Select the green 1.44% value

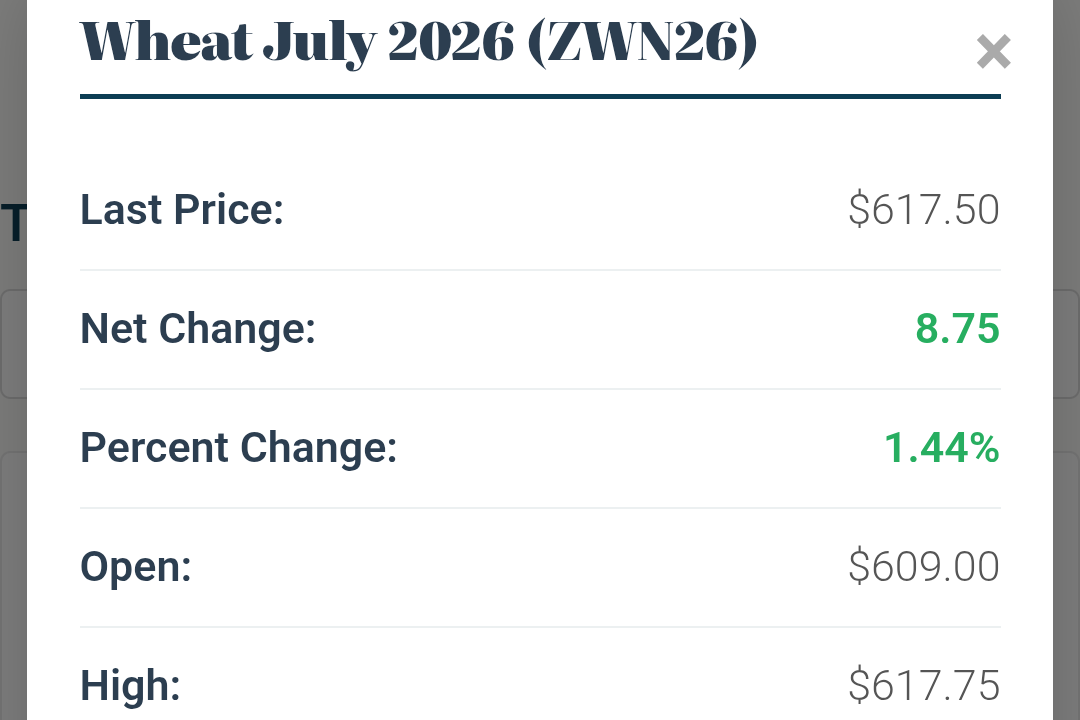tap(942, 448)
